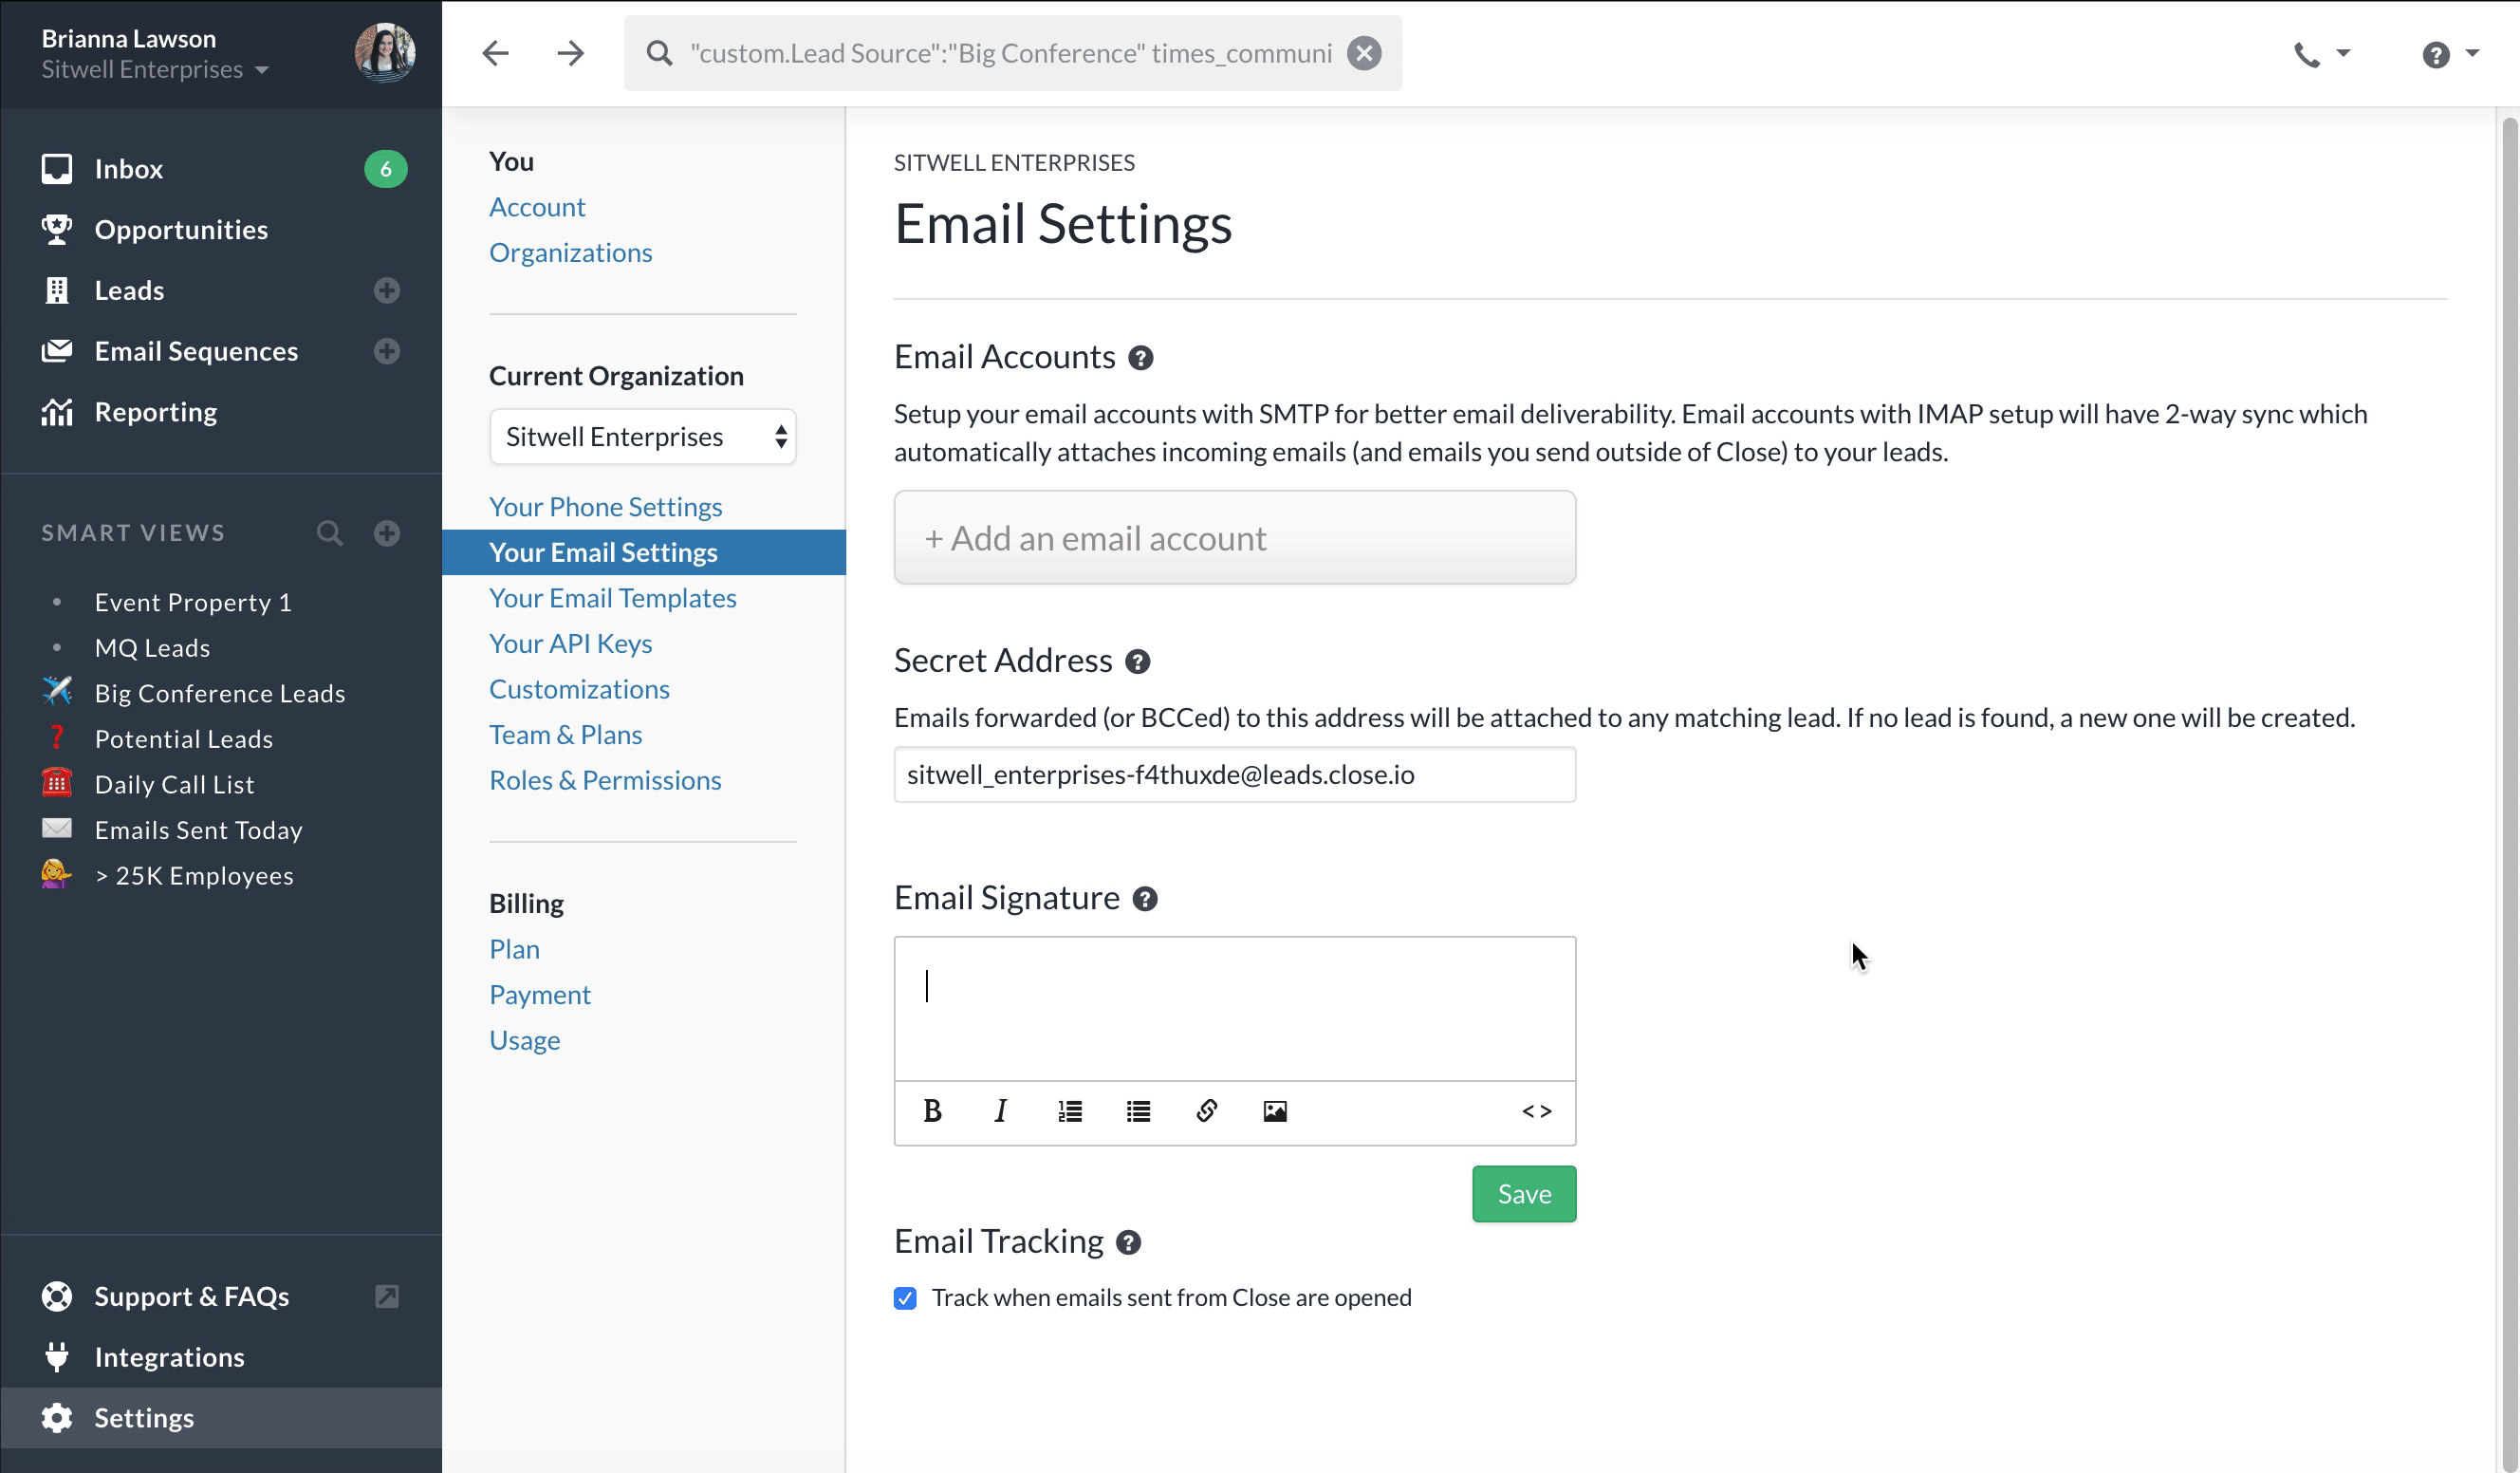Open Your Email Templates settings page
This screenshot has width=2520, height=1473.
(x=612, y=598)
